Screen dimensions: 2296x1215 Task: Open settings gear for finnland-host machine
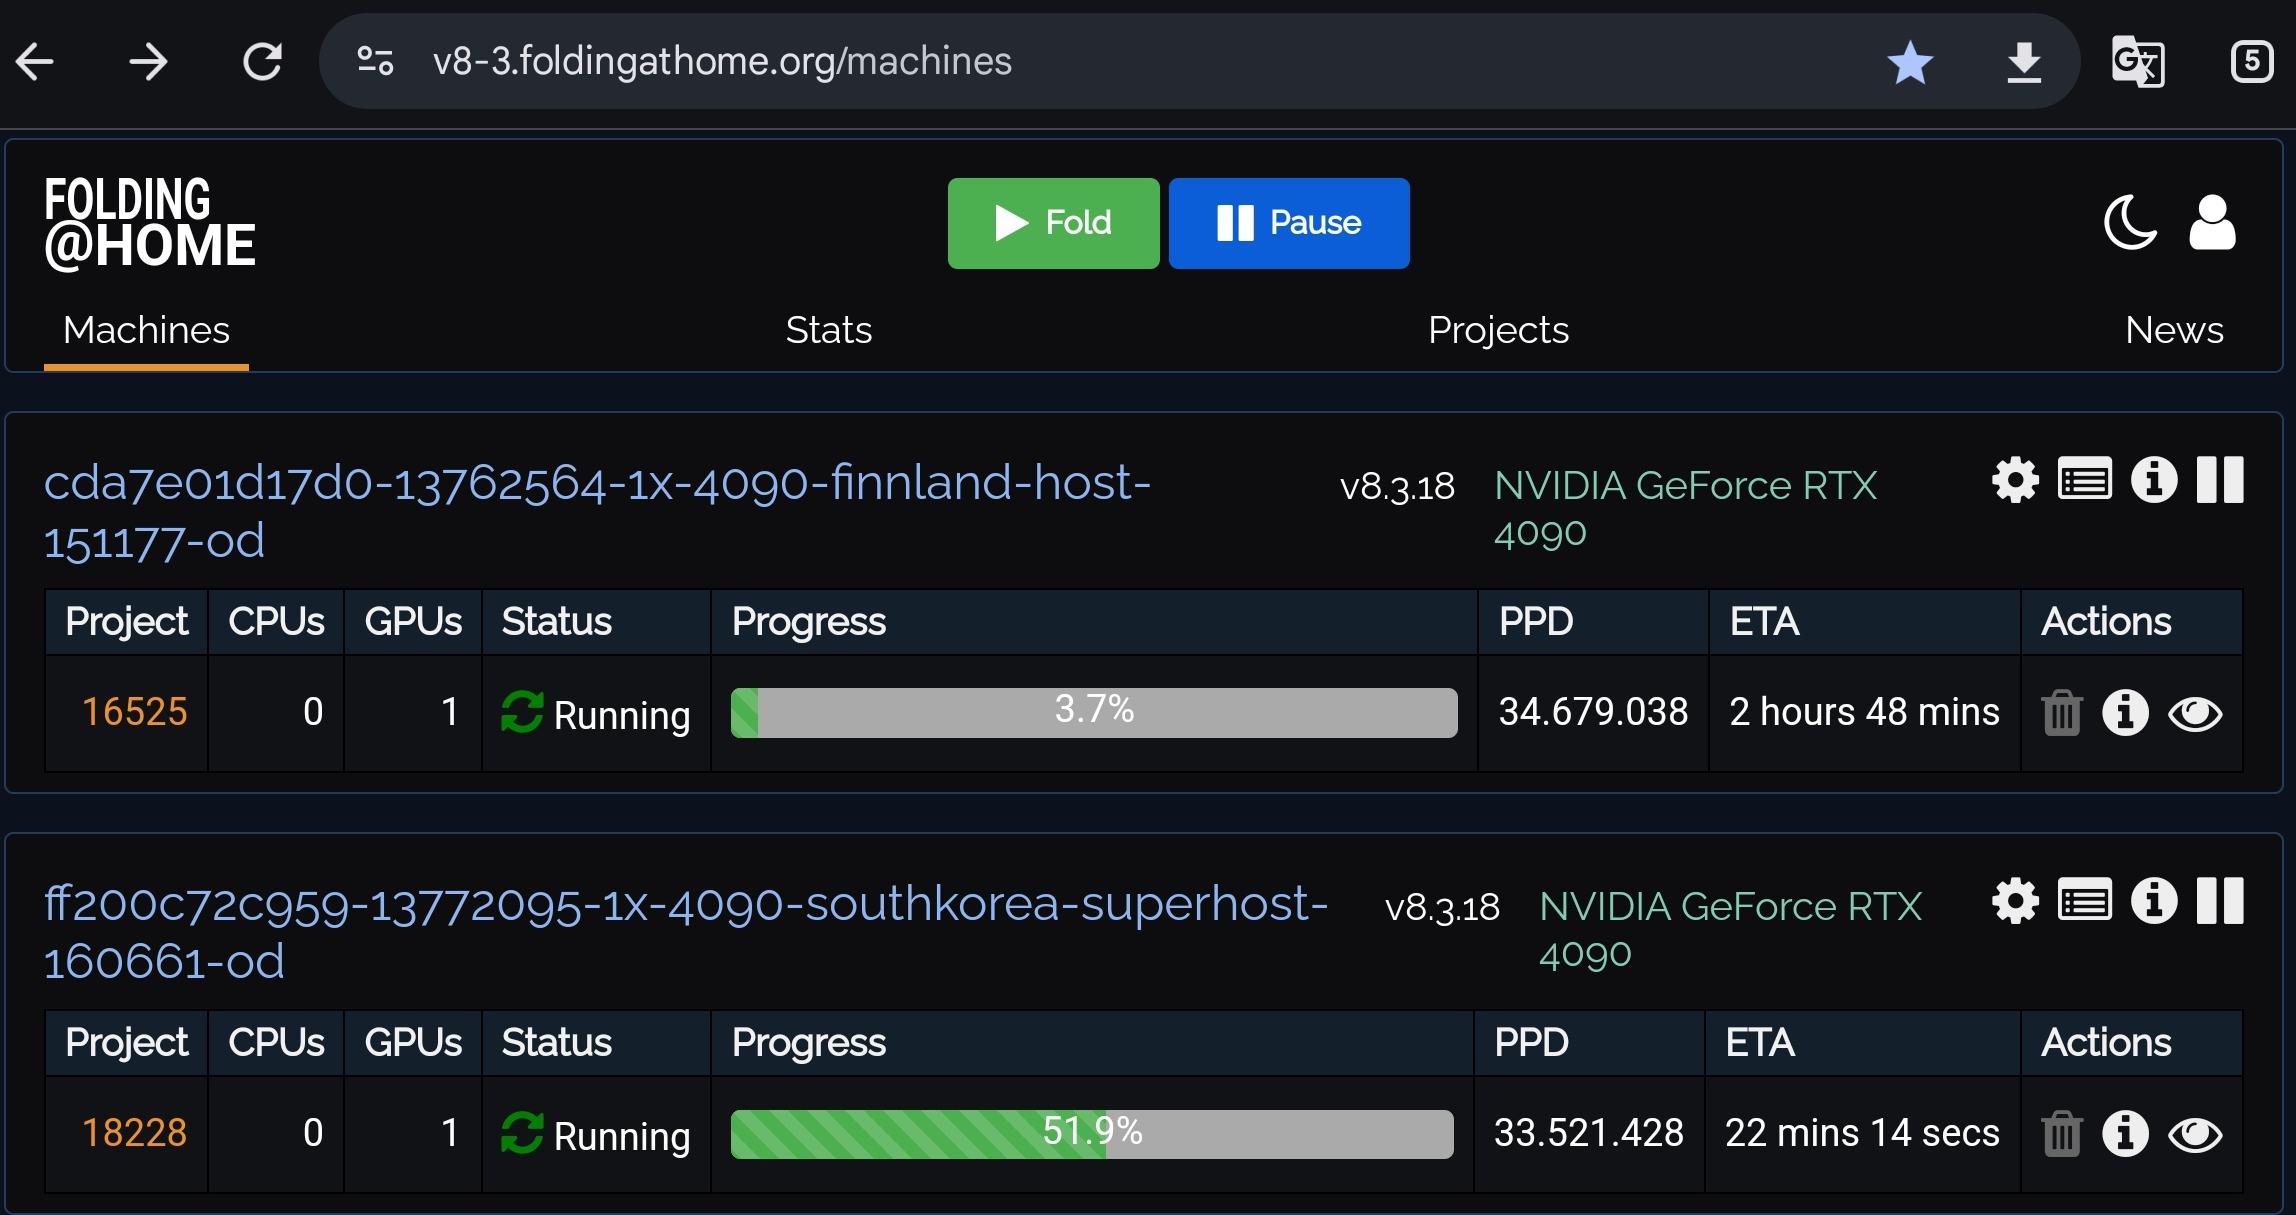point(2015,480)
